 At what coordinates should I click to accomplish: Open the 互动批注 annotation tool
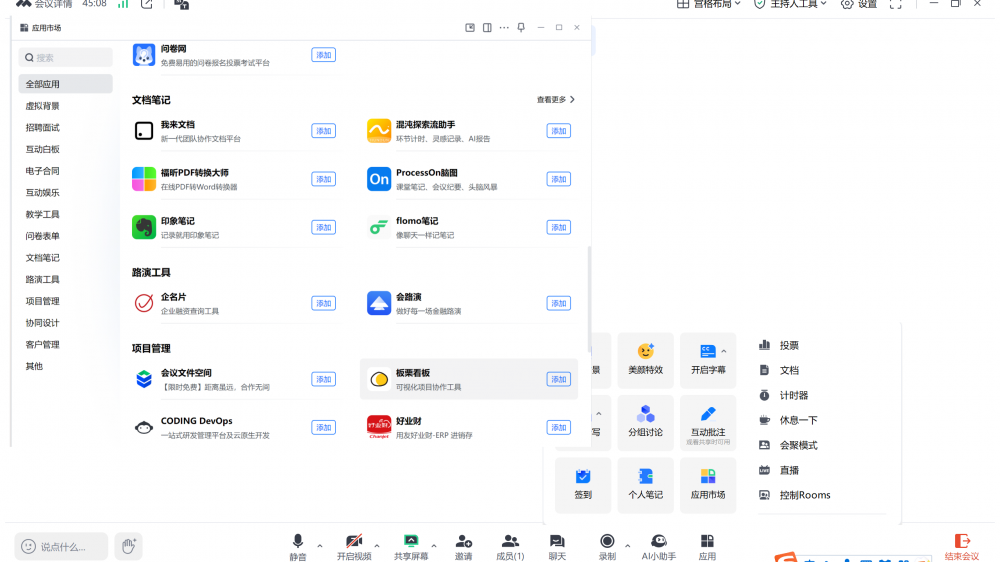coord(708,423)
